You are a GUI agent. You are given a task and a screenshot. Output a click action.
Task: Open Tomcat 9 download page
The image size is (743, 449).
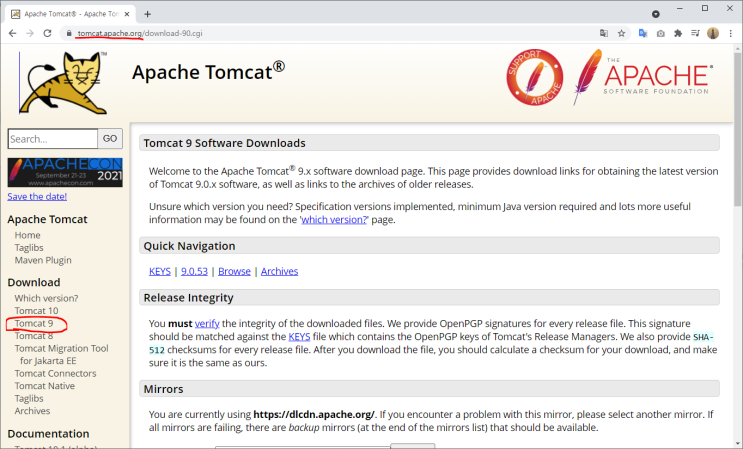(x=34, y=323)
